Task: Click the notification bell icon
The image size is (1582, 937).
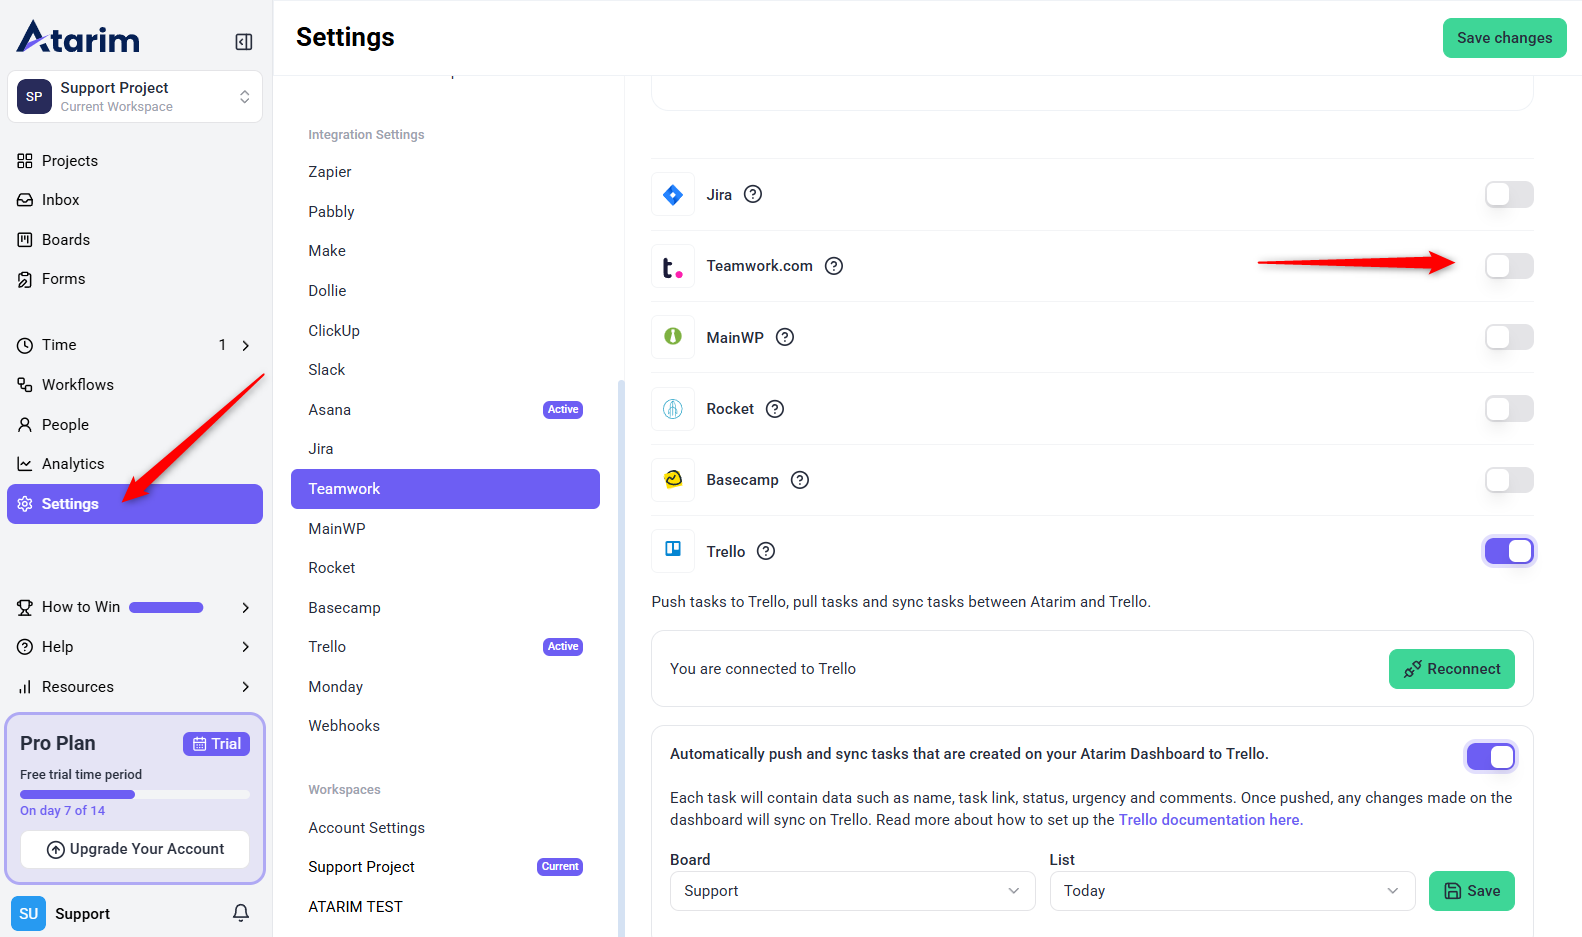Action: tap(241, 913)
